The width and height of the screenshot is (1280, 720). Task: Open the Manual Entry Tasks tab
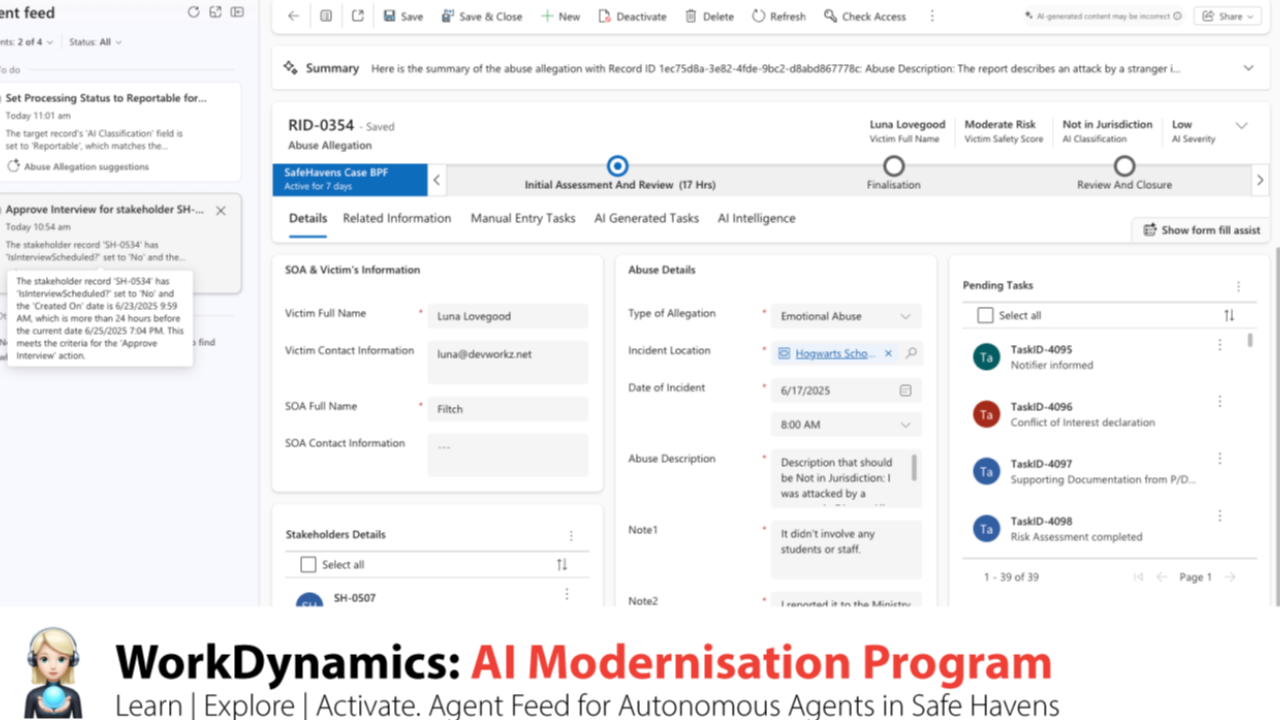(x=523, y=218)
